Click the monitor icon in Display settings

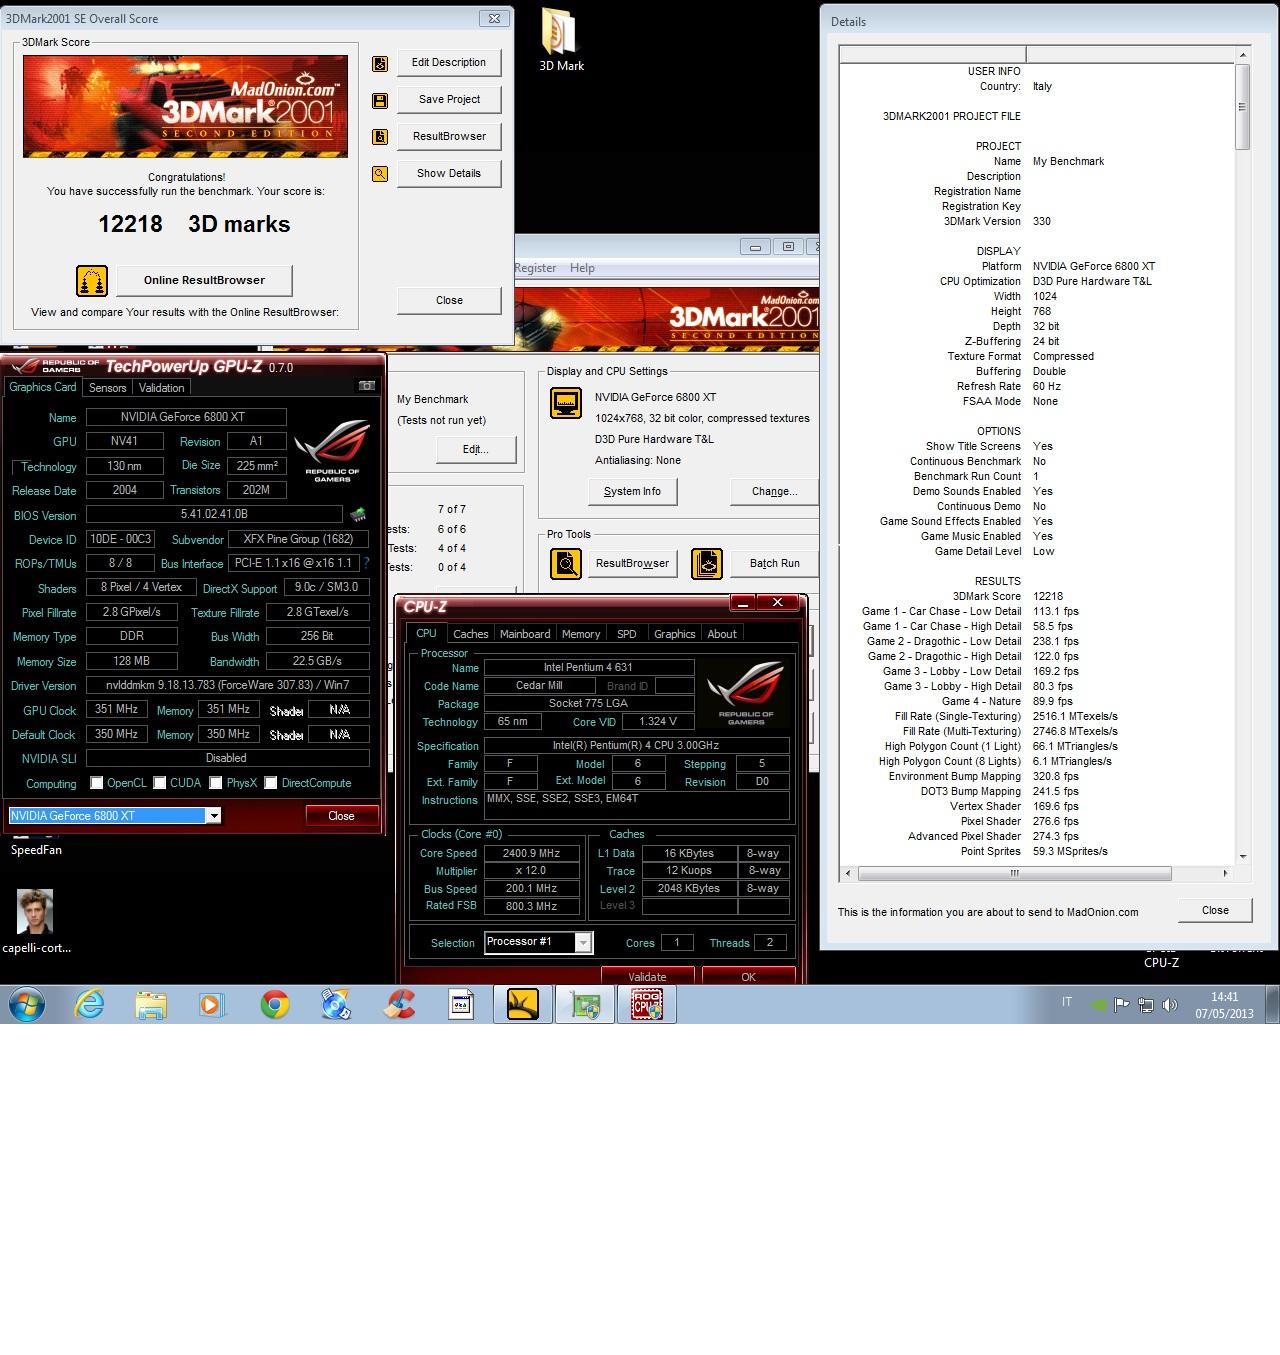tap(566, 403)
